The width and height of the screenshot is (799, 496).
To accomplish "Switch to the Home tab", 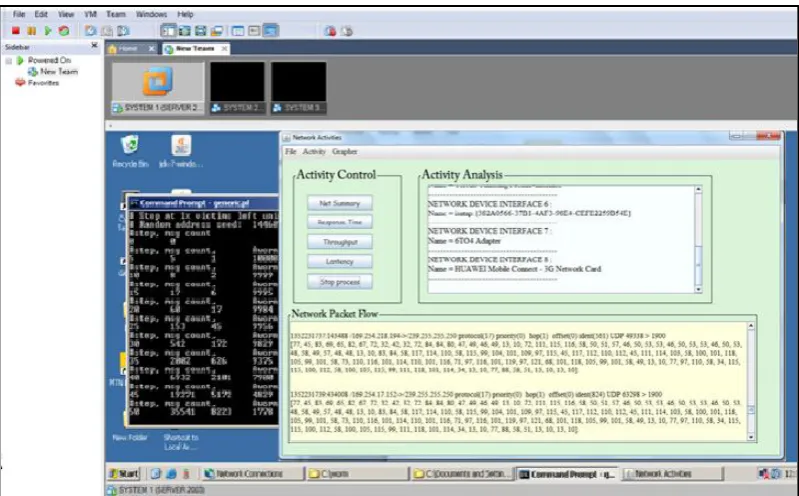I will 127,48.
